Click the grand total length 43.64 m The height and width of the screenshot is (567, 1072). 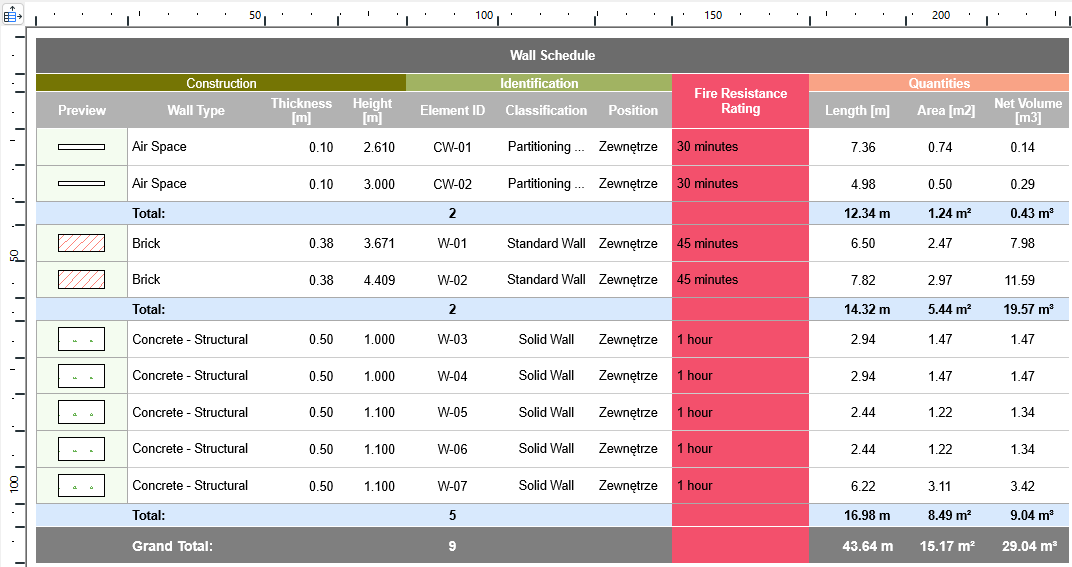coord(867,546)
